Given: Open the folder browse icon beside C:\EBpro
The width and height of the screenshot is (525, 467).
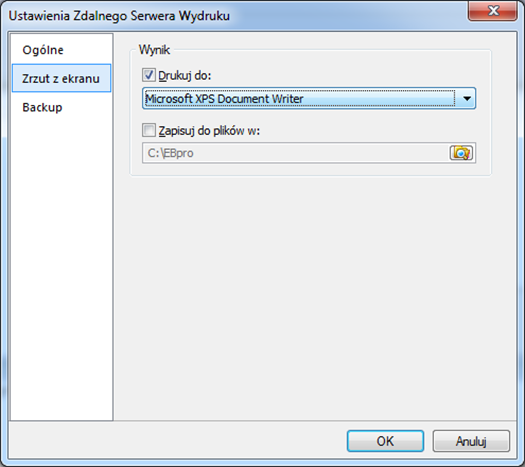Looking at the screenshot, I should pyautogui.click(x=461, y=153).
